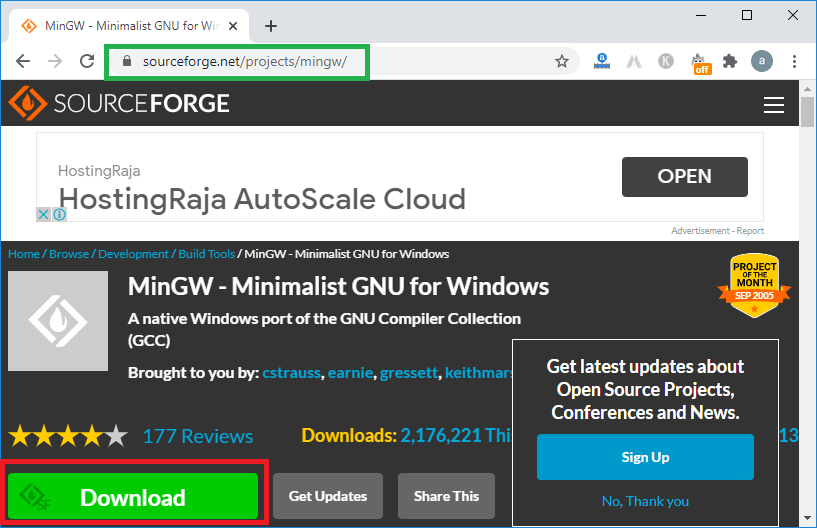Go to Development breadcrumb

point(133,254)
